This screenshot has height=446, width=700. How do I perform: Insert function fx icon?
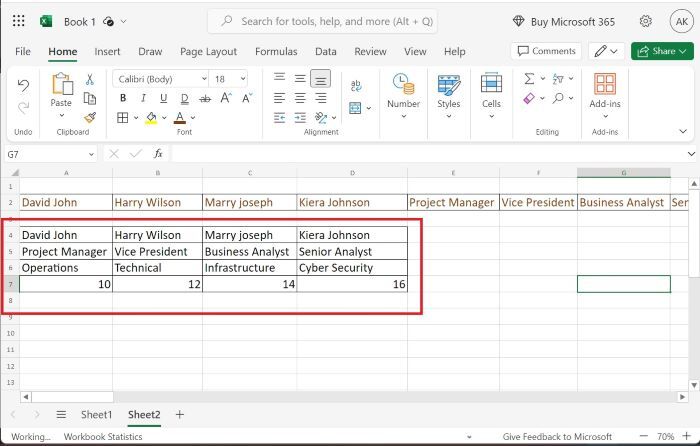click(158, 154)
